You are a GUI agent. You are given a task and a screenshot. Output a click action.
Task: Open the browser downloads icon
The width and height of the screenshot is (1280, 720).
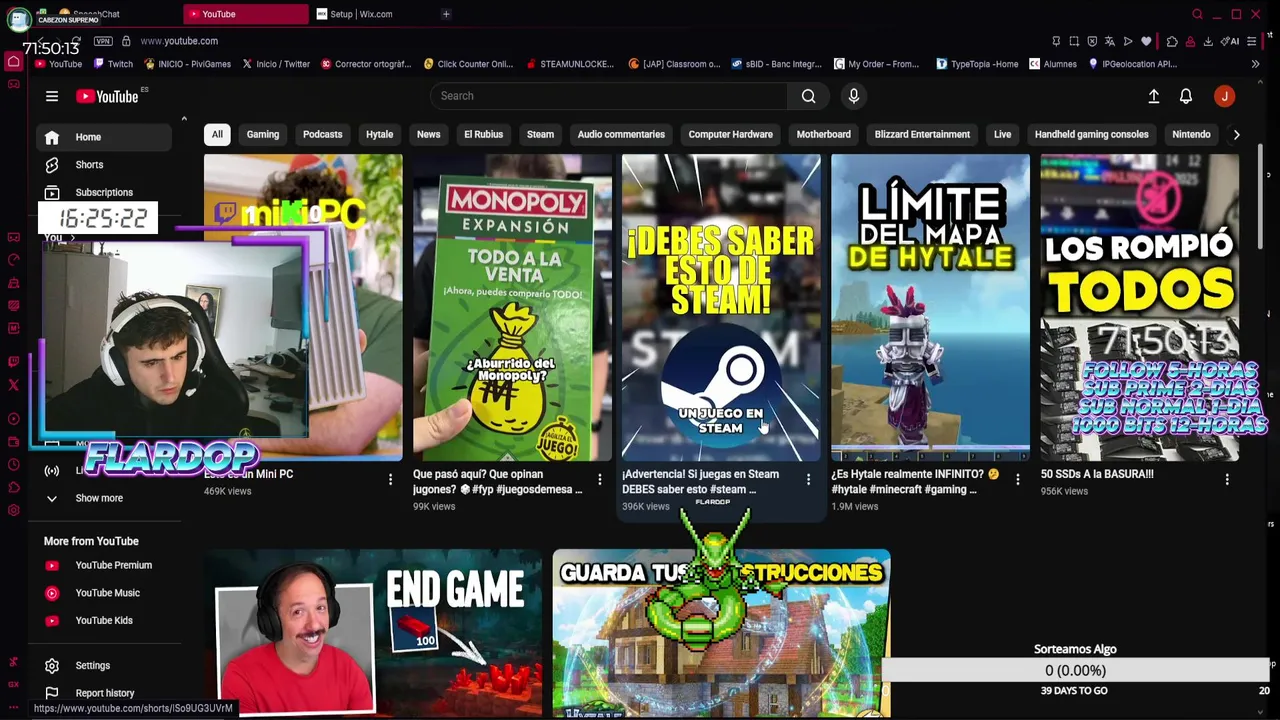pos(1208,41)
